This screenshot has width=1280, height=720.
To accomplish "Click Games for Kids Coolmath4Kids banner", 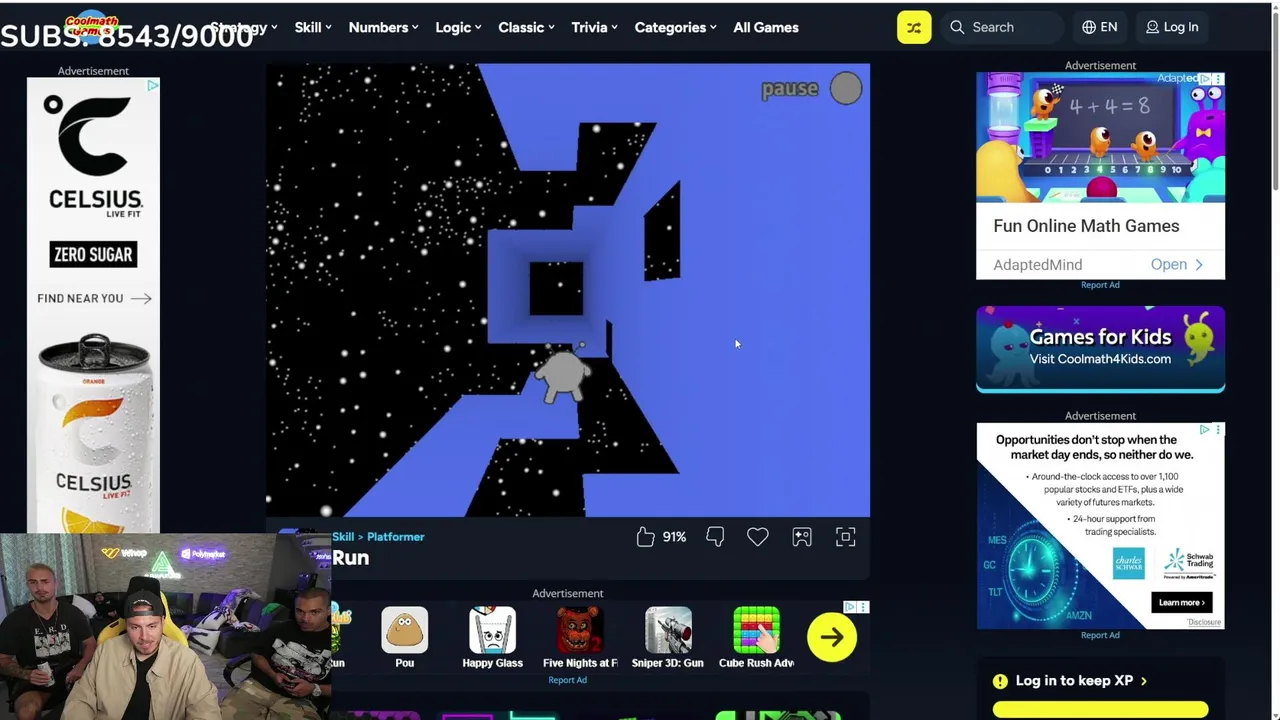I will point(1100,349).
